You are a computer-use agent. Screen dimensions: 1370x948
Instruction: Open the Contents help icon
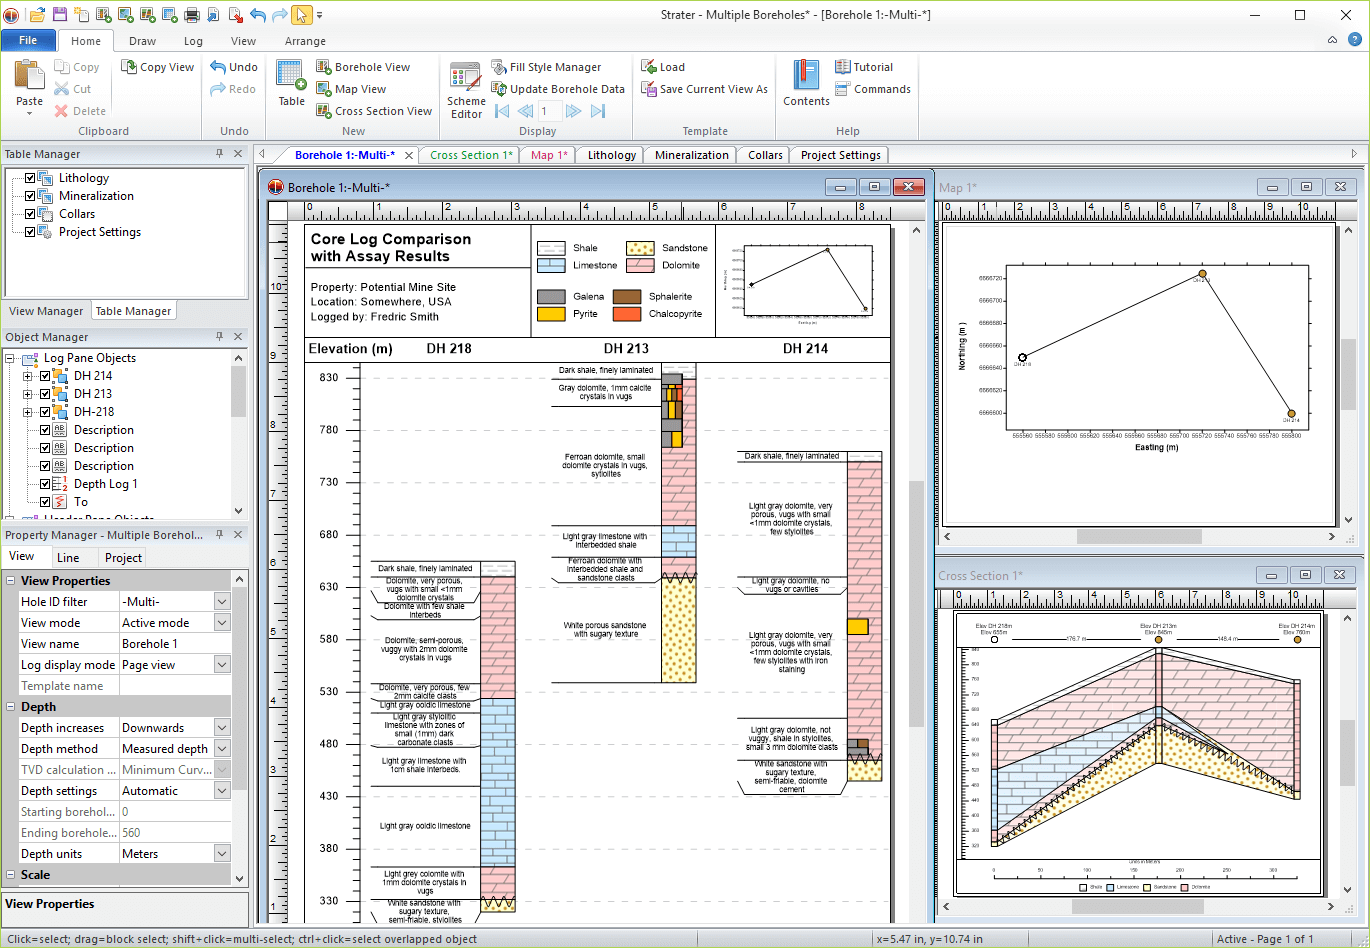pos(806,84)
